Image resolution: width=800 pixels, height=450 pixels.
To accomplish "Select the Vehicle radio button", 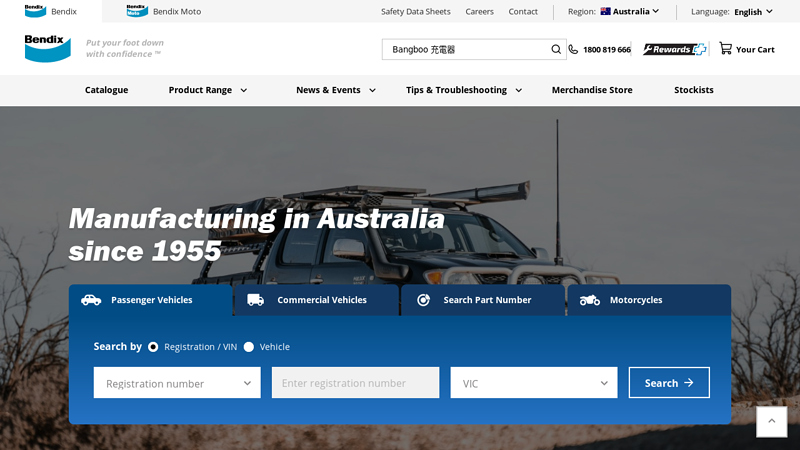I will 248,347.
